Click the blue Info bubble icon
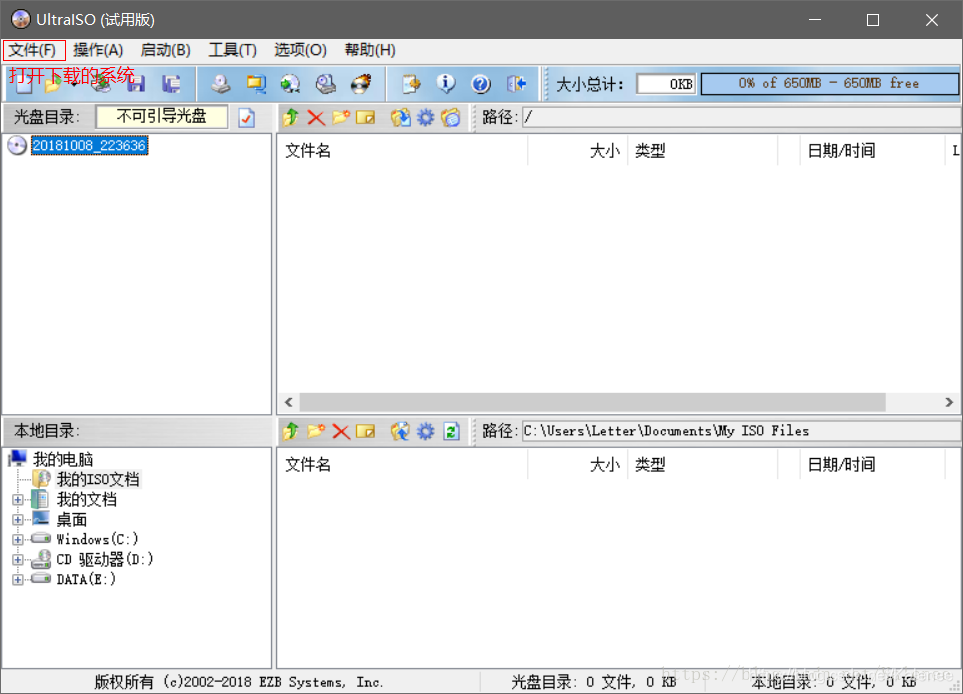The height and width of the screenshot is (694, 963). 446,84
